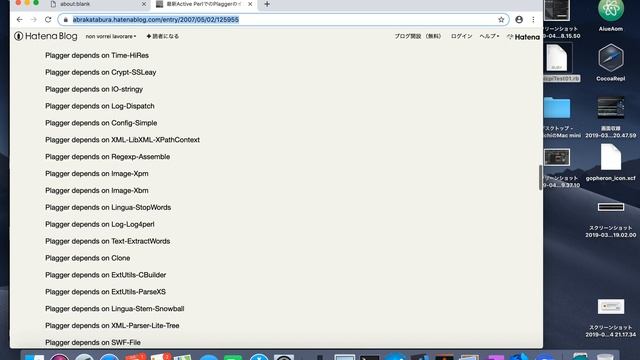
Task: Expand the ヘルプ help dropdown
Action: pos(489,36)
